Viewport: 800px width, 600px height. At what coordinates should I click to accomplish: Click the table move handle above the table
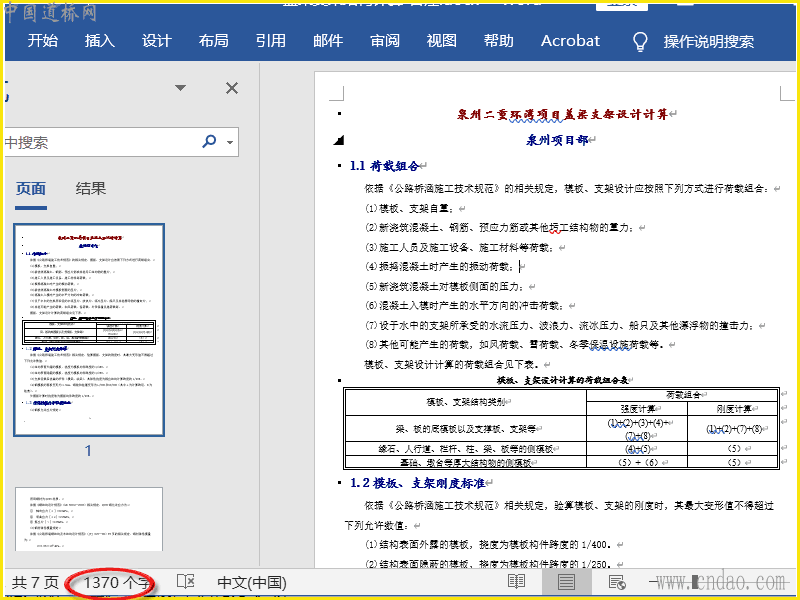pyautogui.click(x=340, y=381)
